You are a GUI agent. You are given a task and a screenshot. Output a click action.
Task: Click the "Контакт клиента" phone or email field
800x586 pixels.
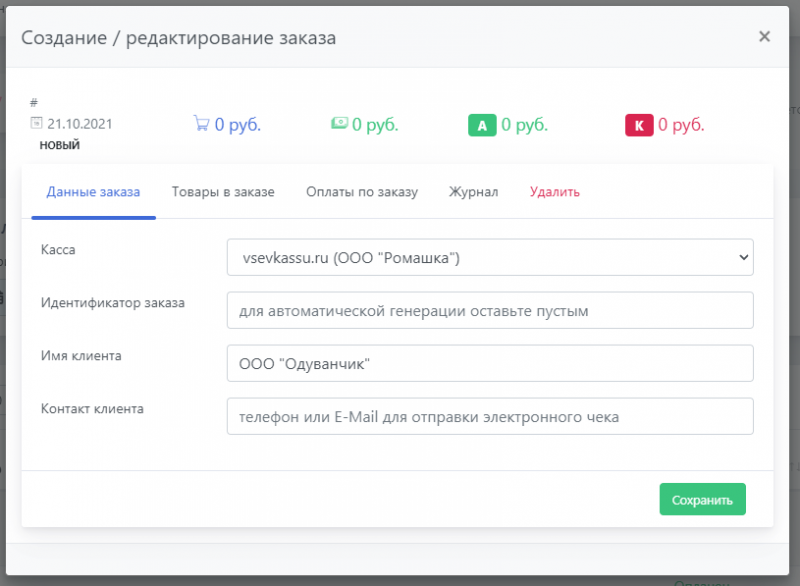pyautogui.click(x=490, y=416)
